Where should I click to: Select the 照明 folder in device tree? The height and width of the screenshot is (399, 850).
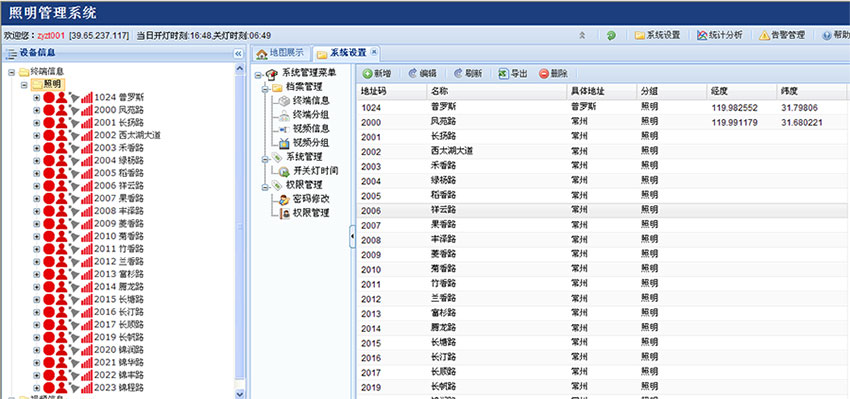[x=48, y=85]
